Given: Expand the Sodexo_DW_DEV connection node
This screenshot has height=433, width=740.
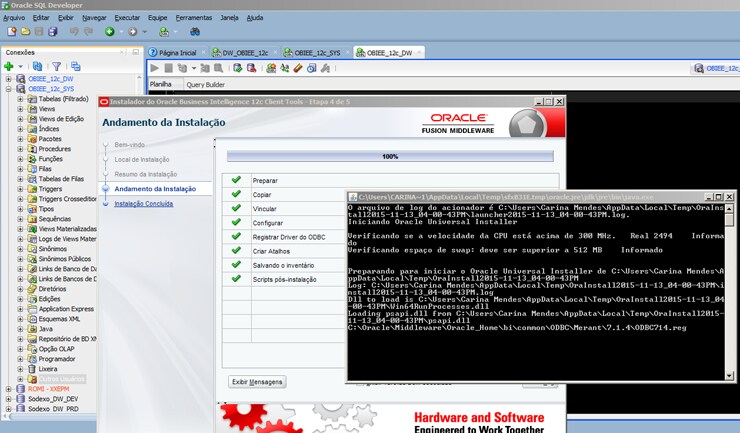Looking at the screenshot, I should [x=8, y=399].
